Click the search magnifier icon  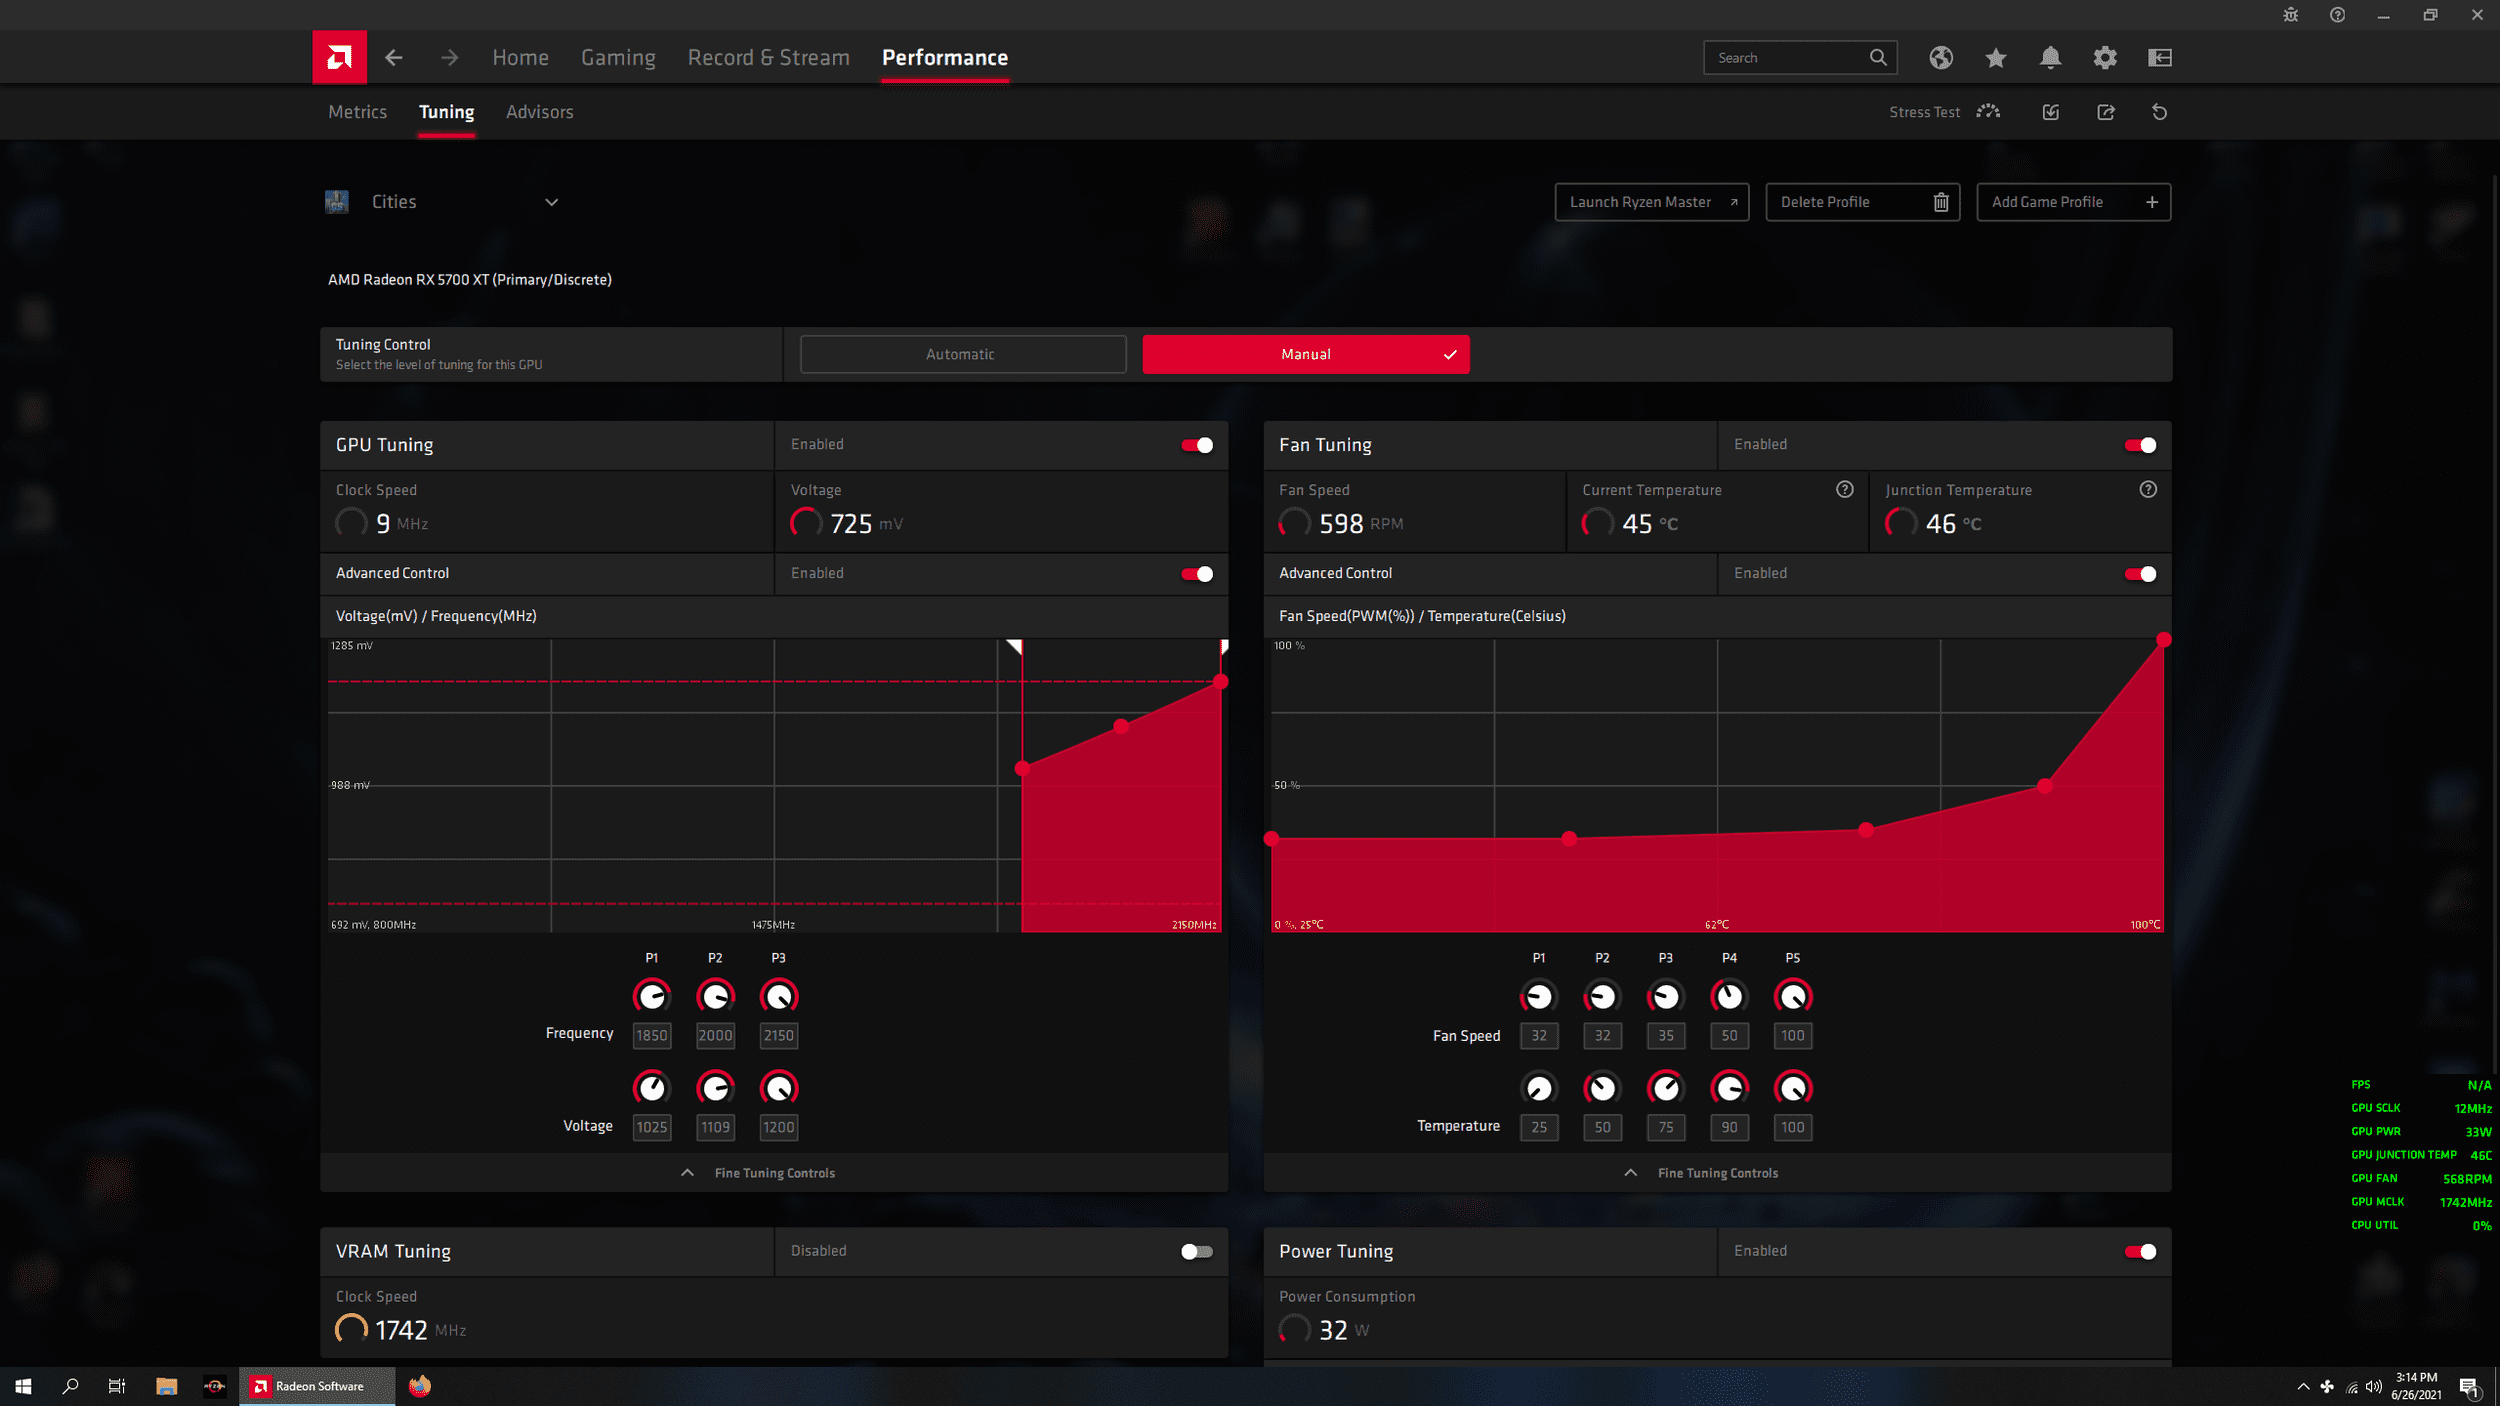coord(1878,57)
